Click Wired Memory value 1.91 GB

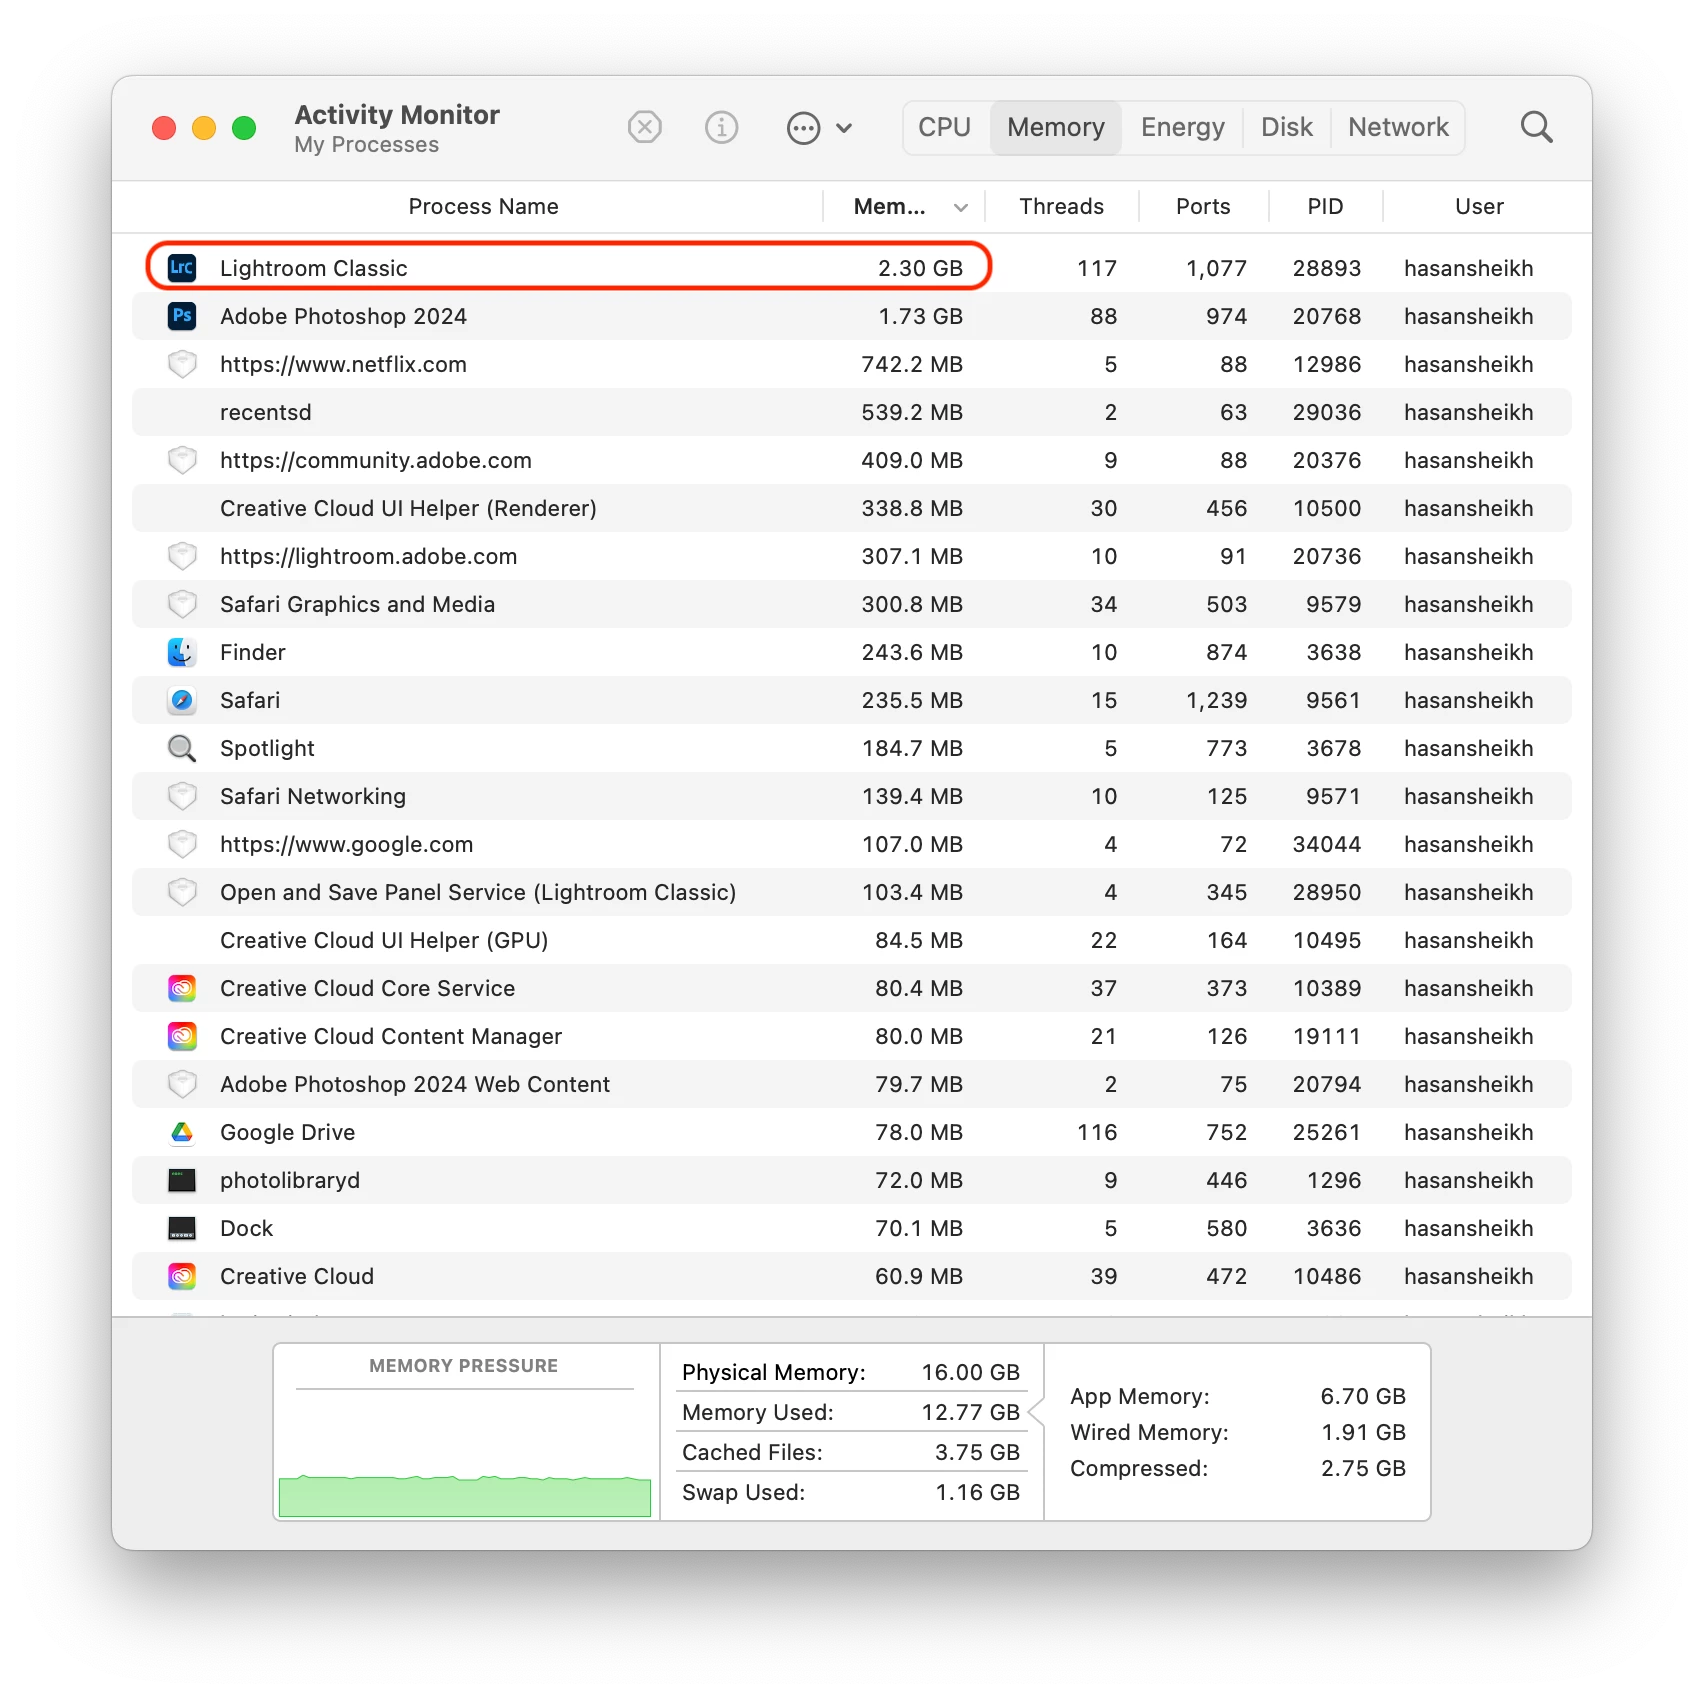(x=1363, y=1432)
